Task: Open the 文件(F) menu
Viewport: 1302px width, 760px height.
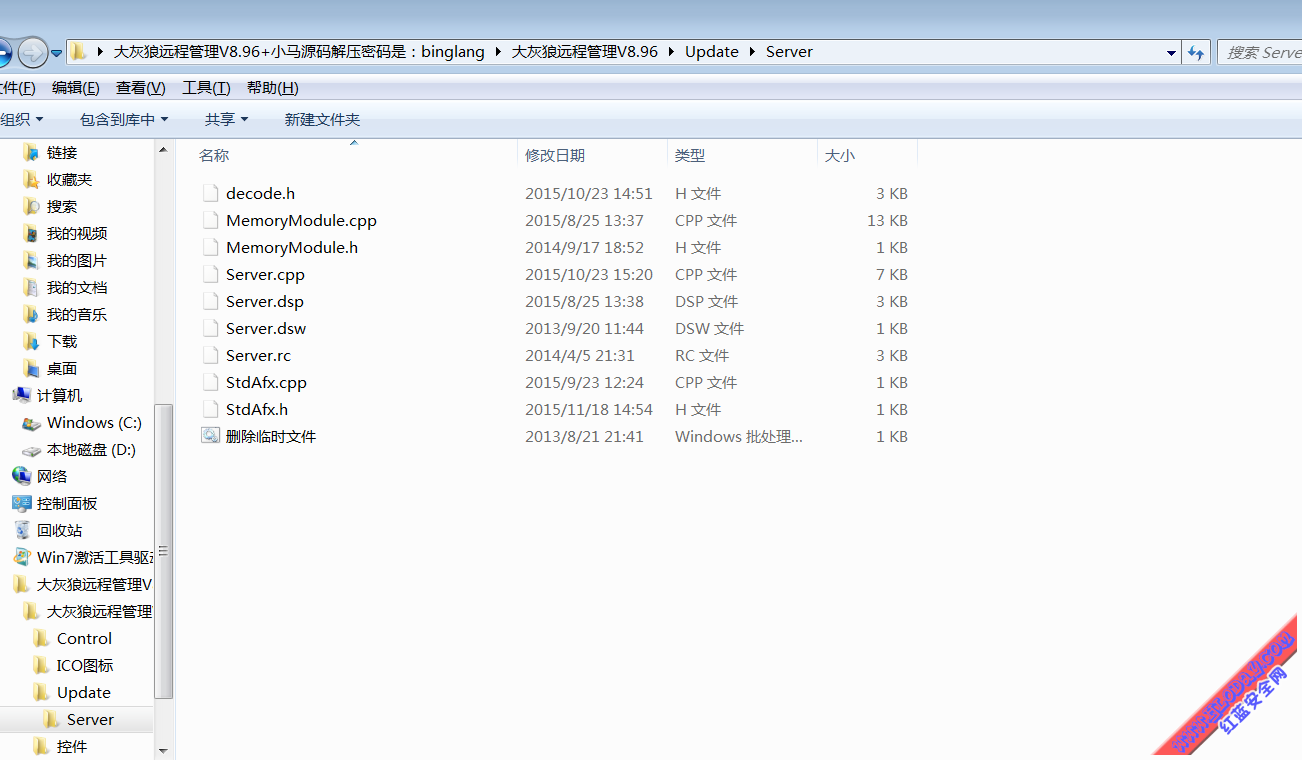Action: (x=17, y=88)
